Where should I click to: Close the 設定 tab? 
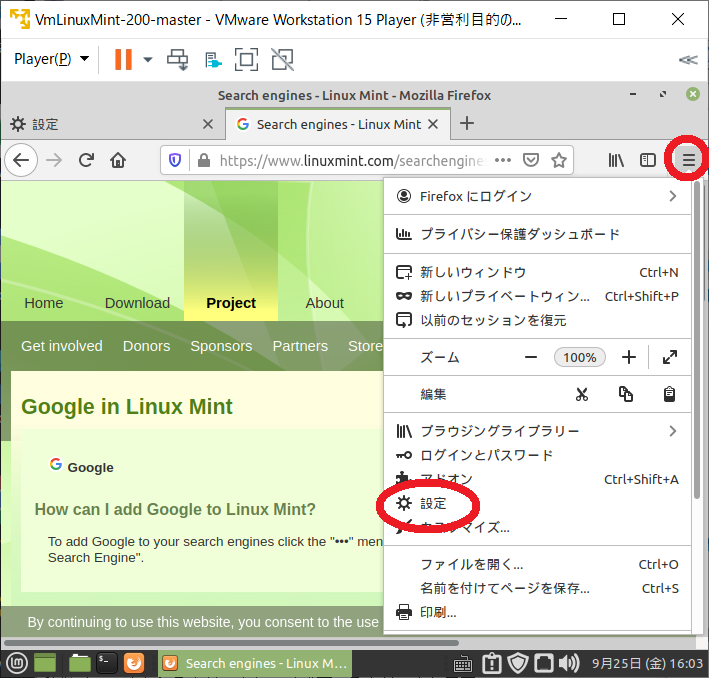tap(208, 124)
